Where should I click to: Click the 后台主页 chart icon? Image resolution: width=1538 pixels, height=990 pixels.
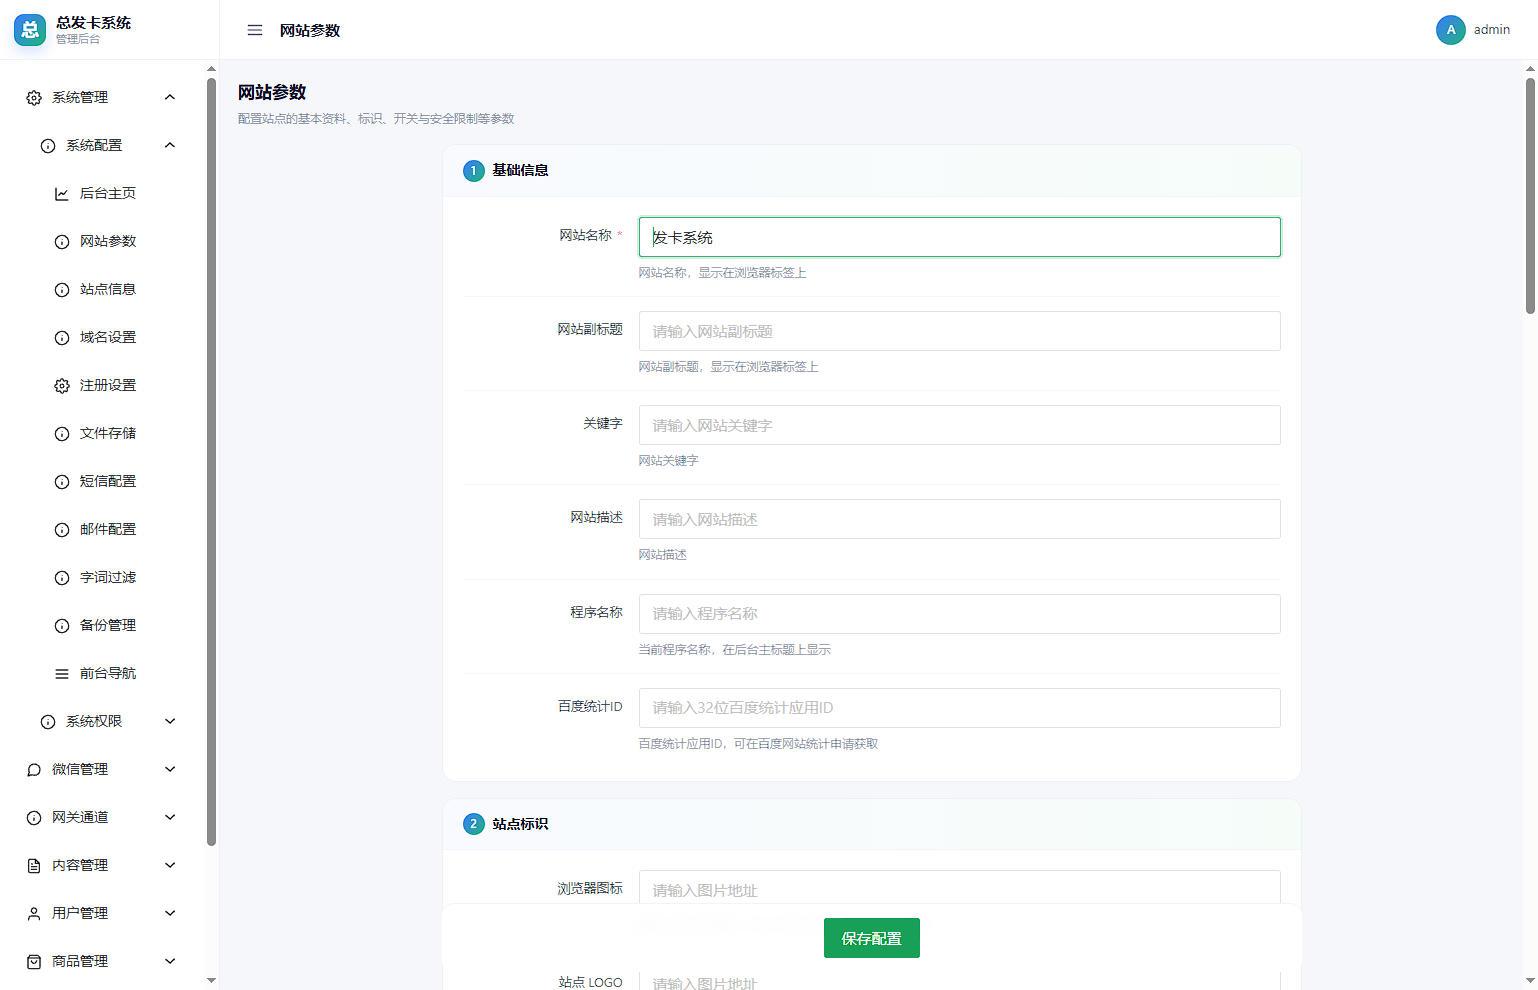click(x=62, y=193)
